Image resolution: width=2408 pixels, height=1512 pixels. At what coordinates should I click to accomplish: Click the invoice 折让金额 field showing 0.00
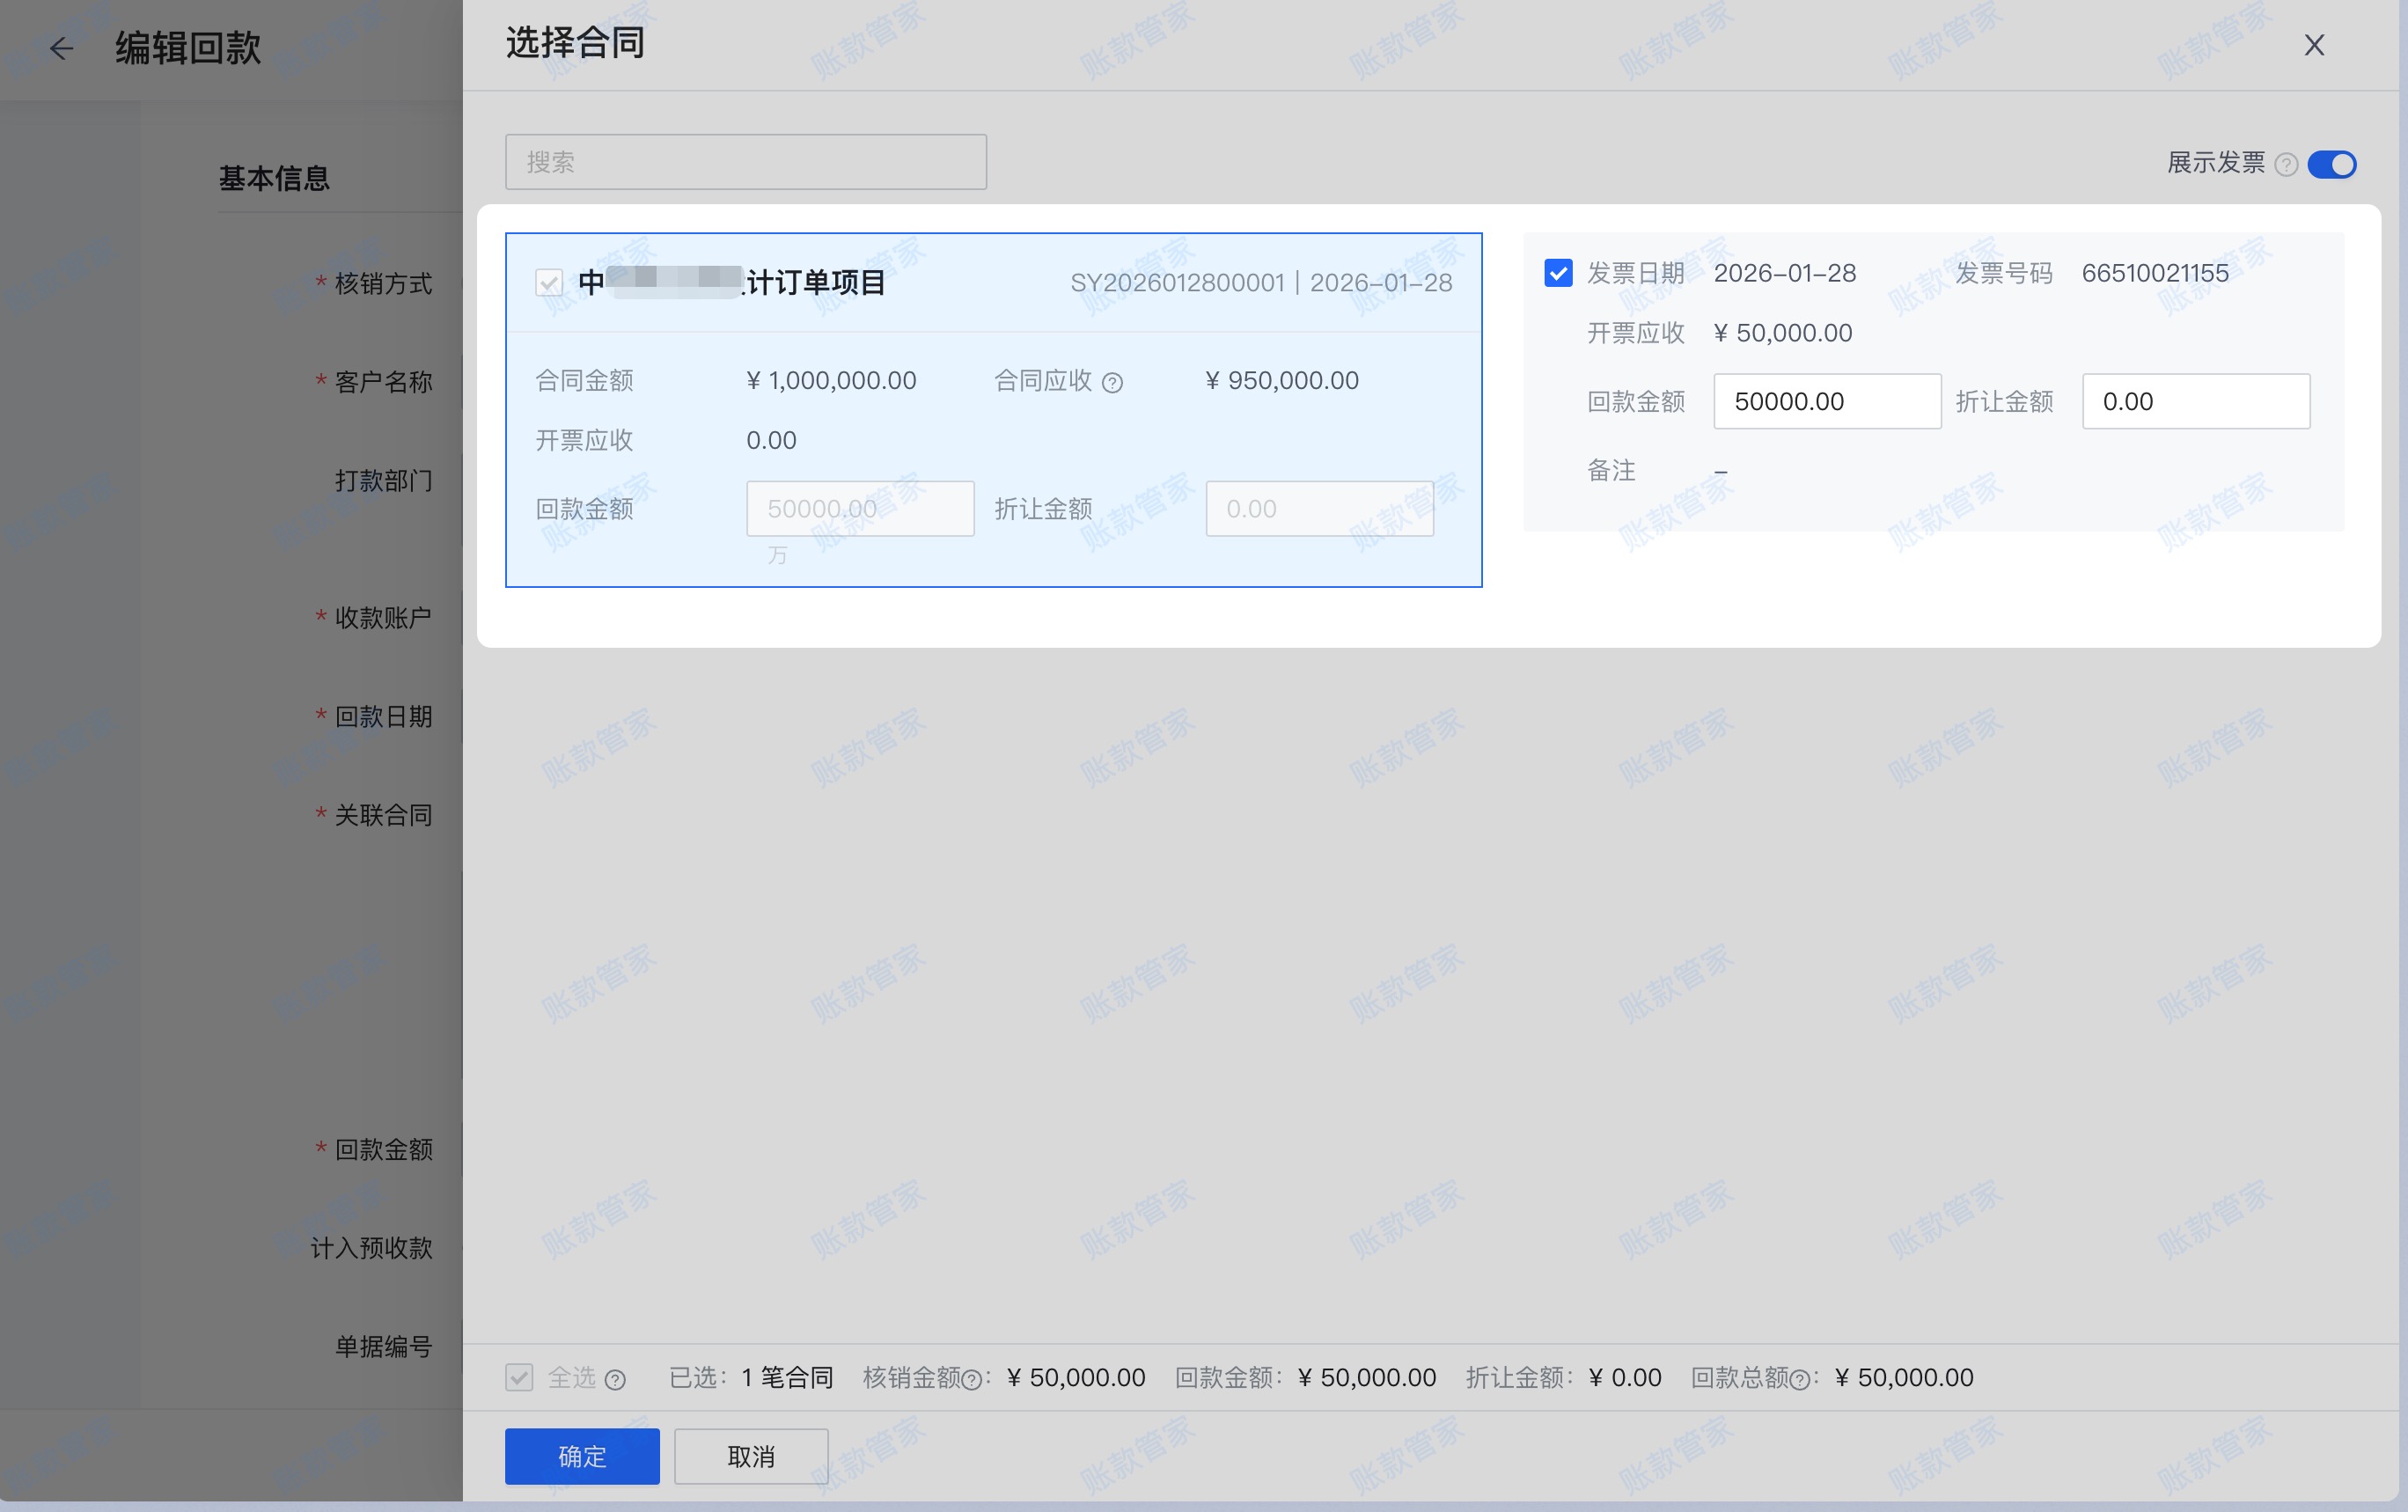tap(2196, 401)
